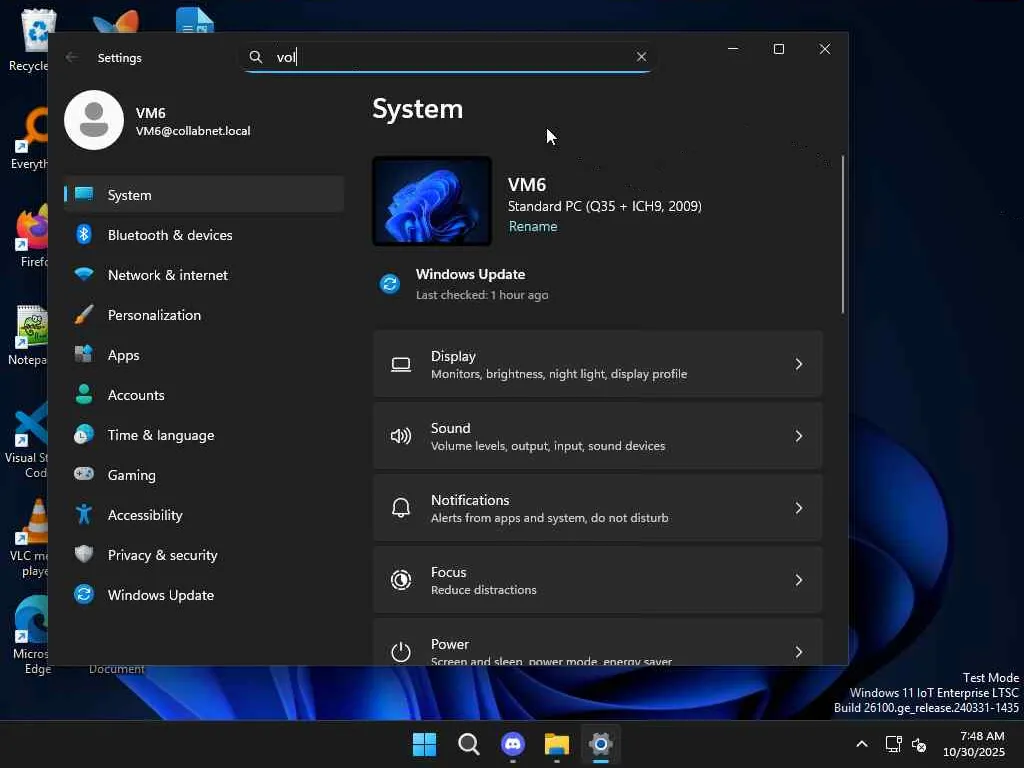
Task: Click the Bluetooth & devices icon
Action: pyautogui.click(x=85, y=235)
